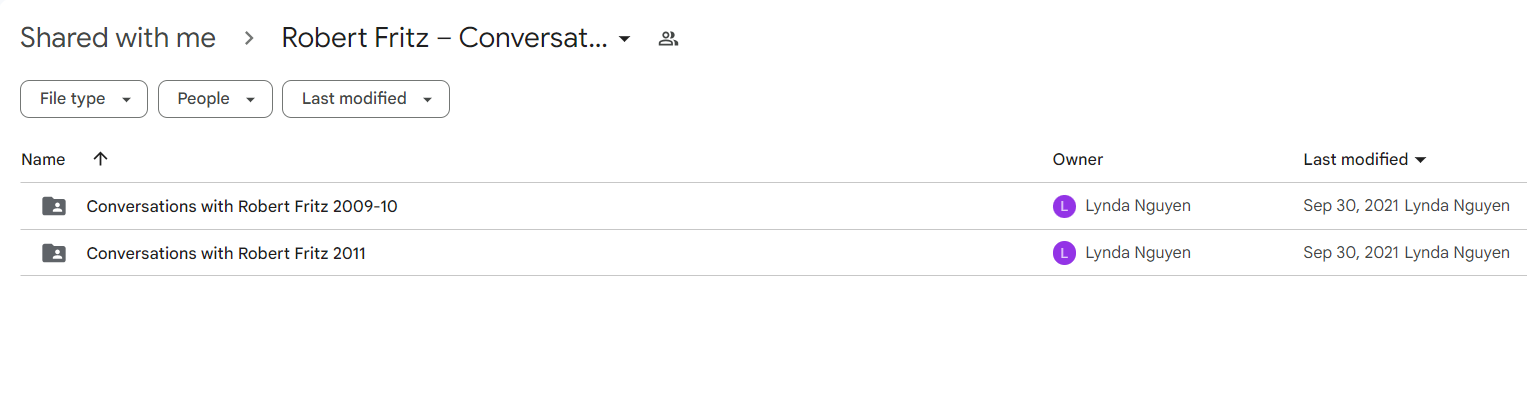Open the File type filter dropdown
1527x413 pixels.
pos(84,99)
